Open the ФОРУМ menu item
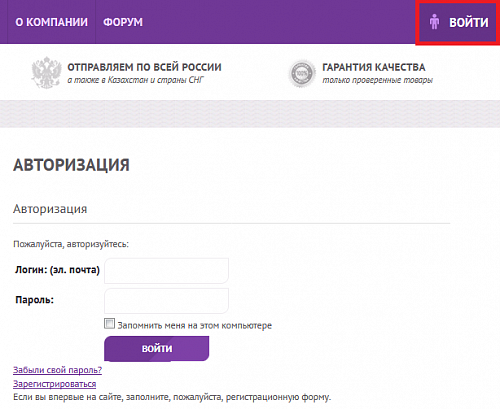Screen dimensions: 500x409 (123, 22)
